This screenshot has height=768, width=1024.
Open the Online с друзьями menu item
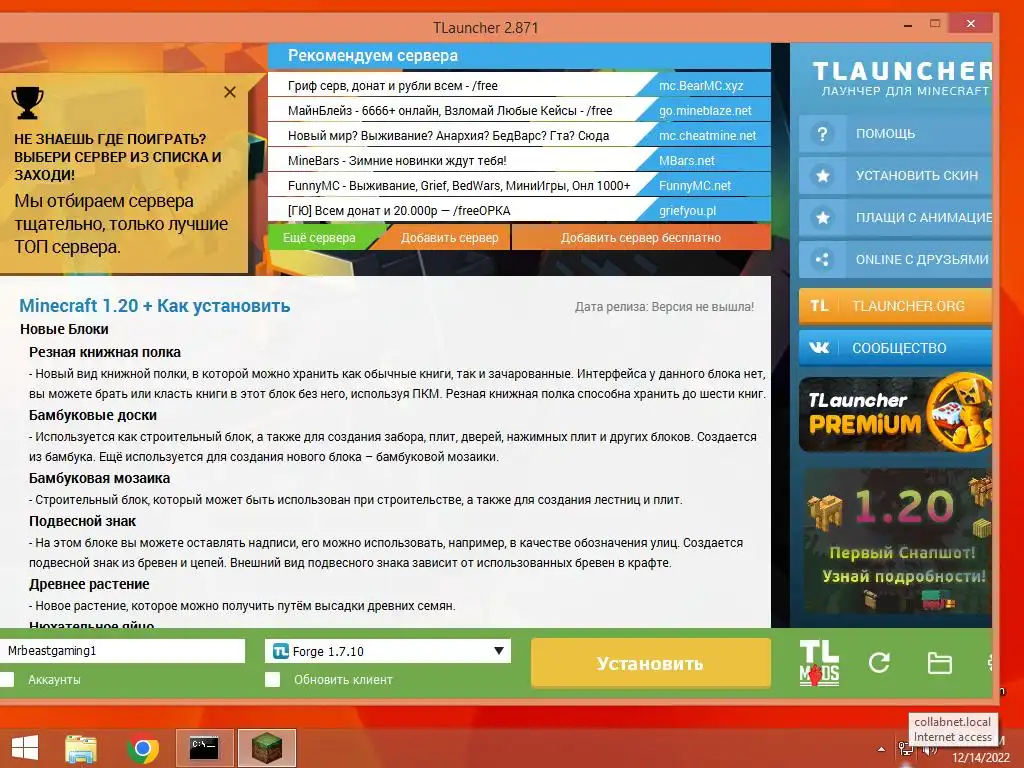[895, 259]
